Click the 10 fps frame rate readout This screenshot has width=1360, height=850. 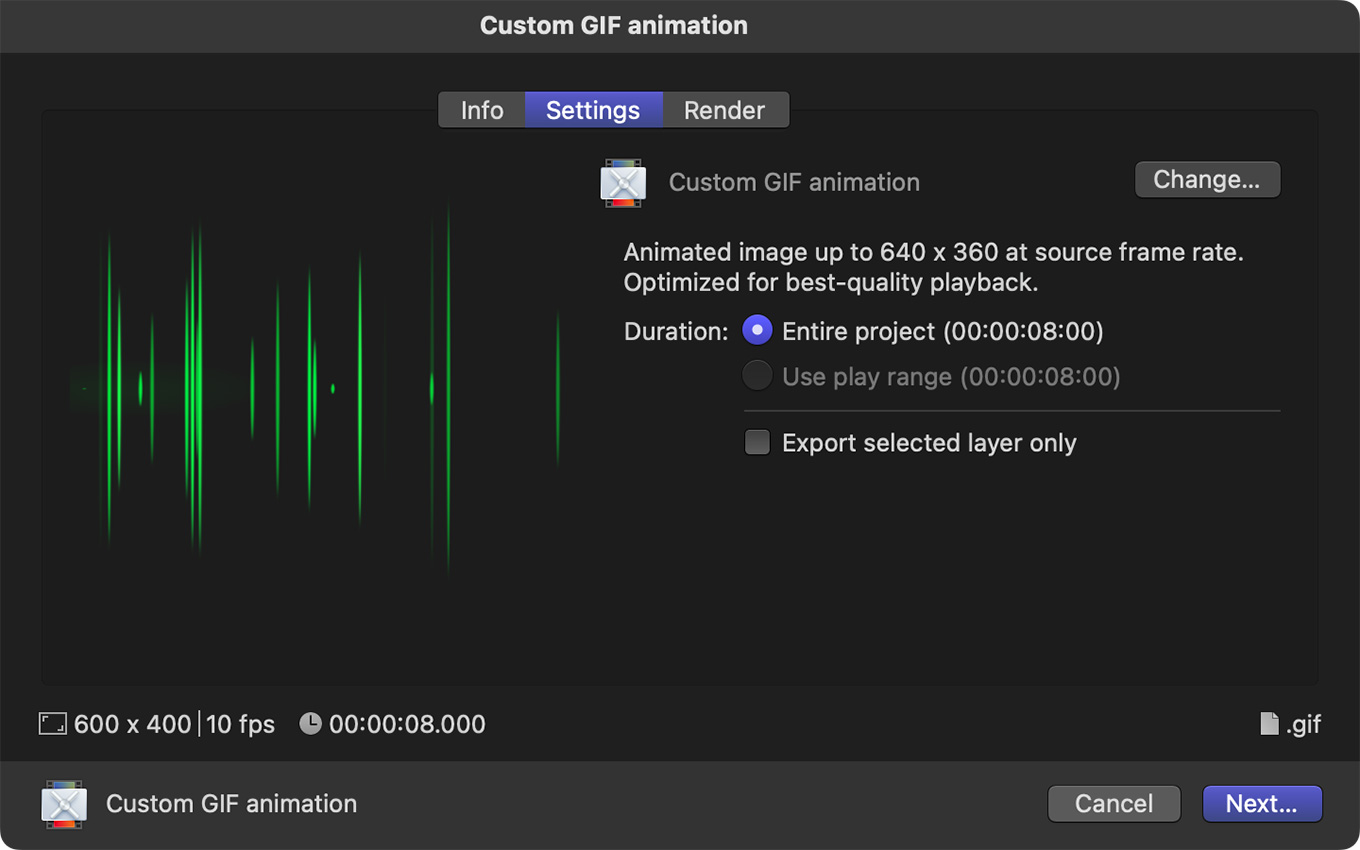click(x=241, y=724)
